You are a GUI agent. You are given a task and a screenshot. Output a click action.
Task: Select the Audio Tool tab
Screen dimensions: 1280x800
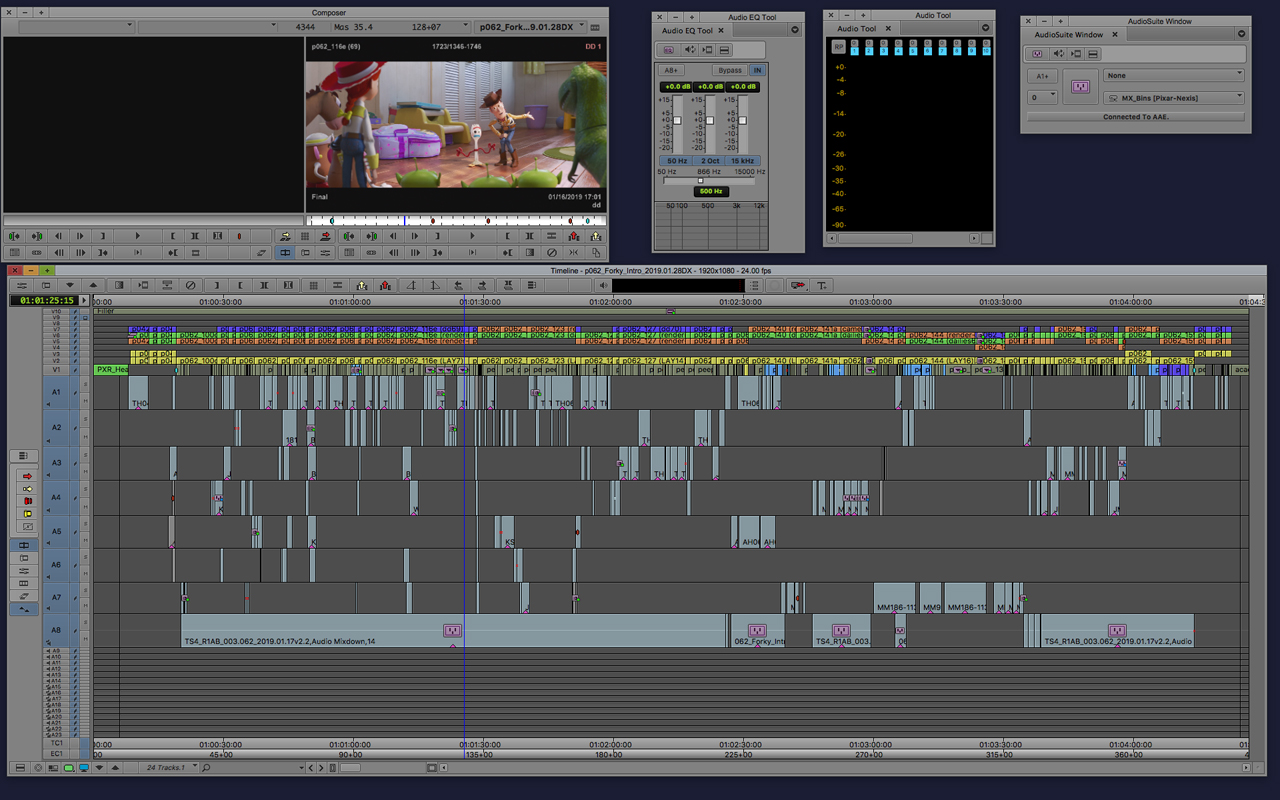(x=863, y=29)
